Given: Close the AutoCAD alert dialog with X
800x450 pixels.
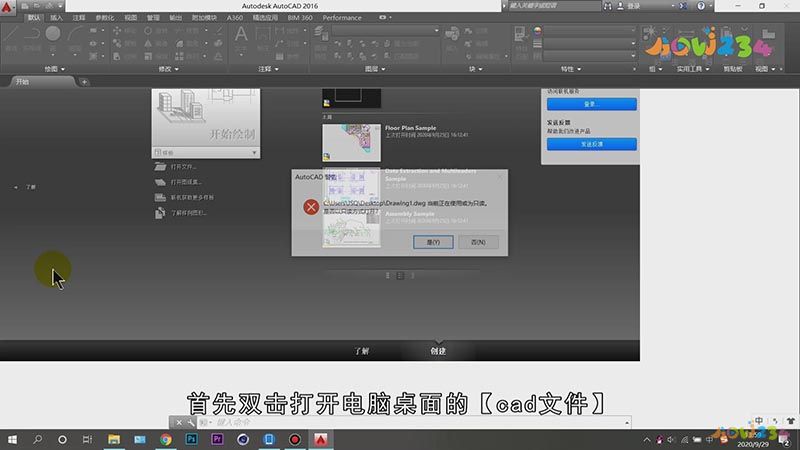Looking at the screenshot, I should click(x=499, y=177).
